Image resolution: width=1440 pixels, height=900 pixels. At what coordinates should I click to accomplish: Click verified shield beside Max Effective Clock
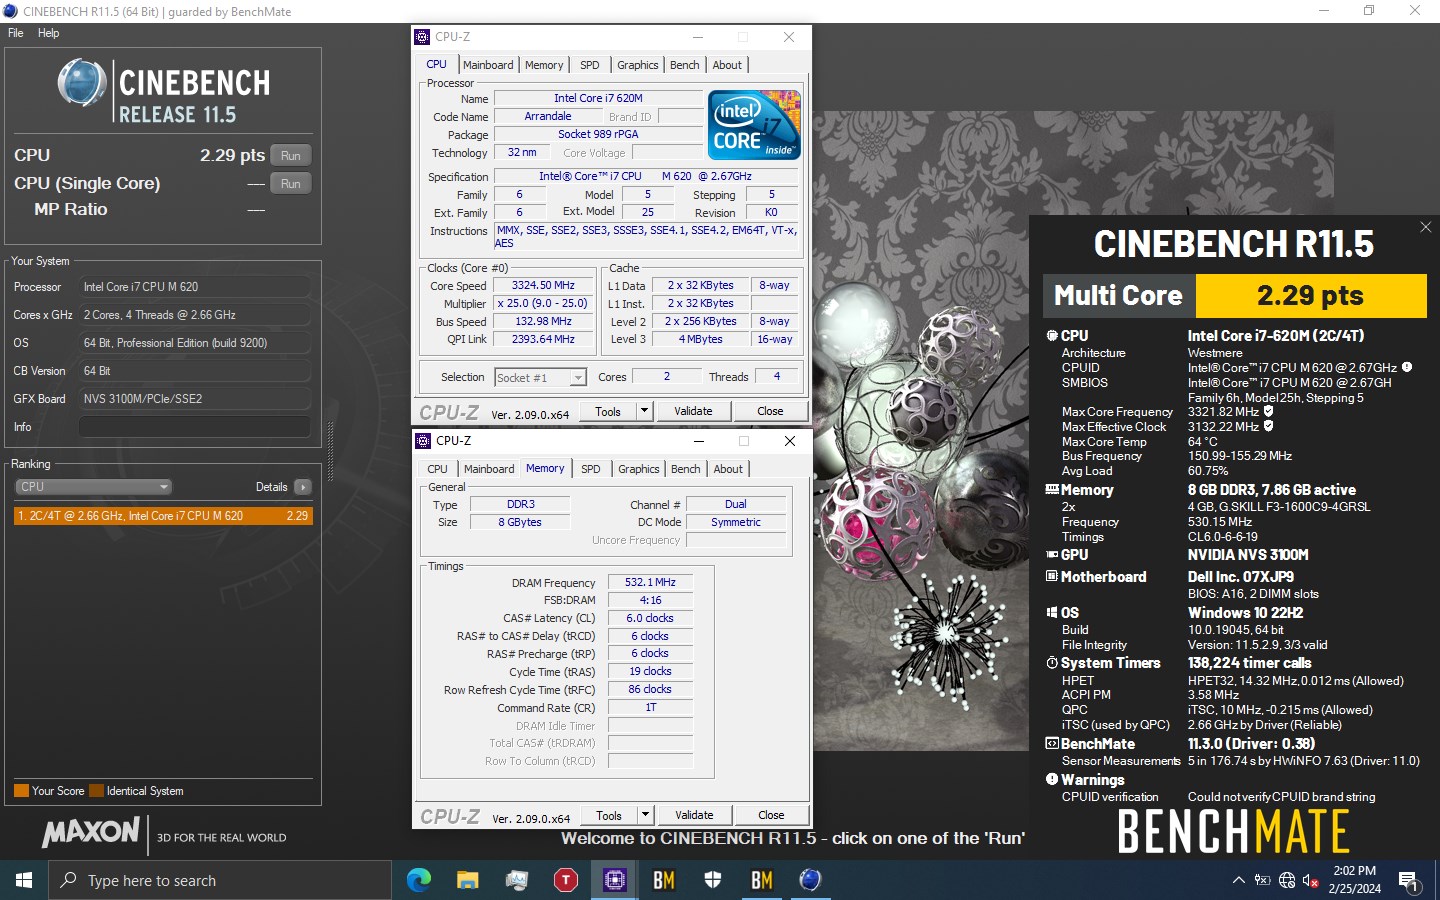click(1269, 426)
